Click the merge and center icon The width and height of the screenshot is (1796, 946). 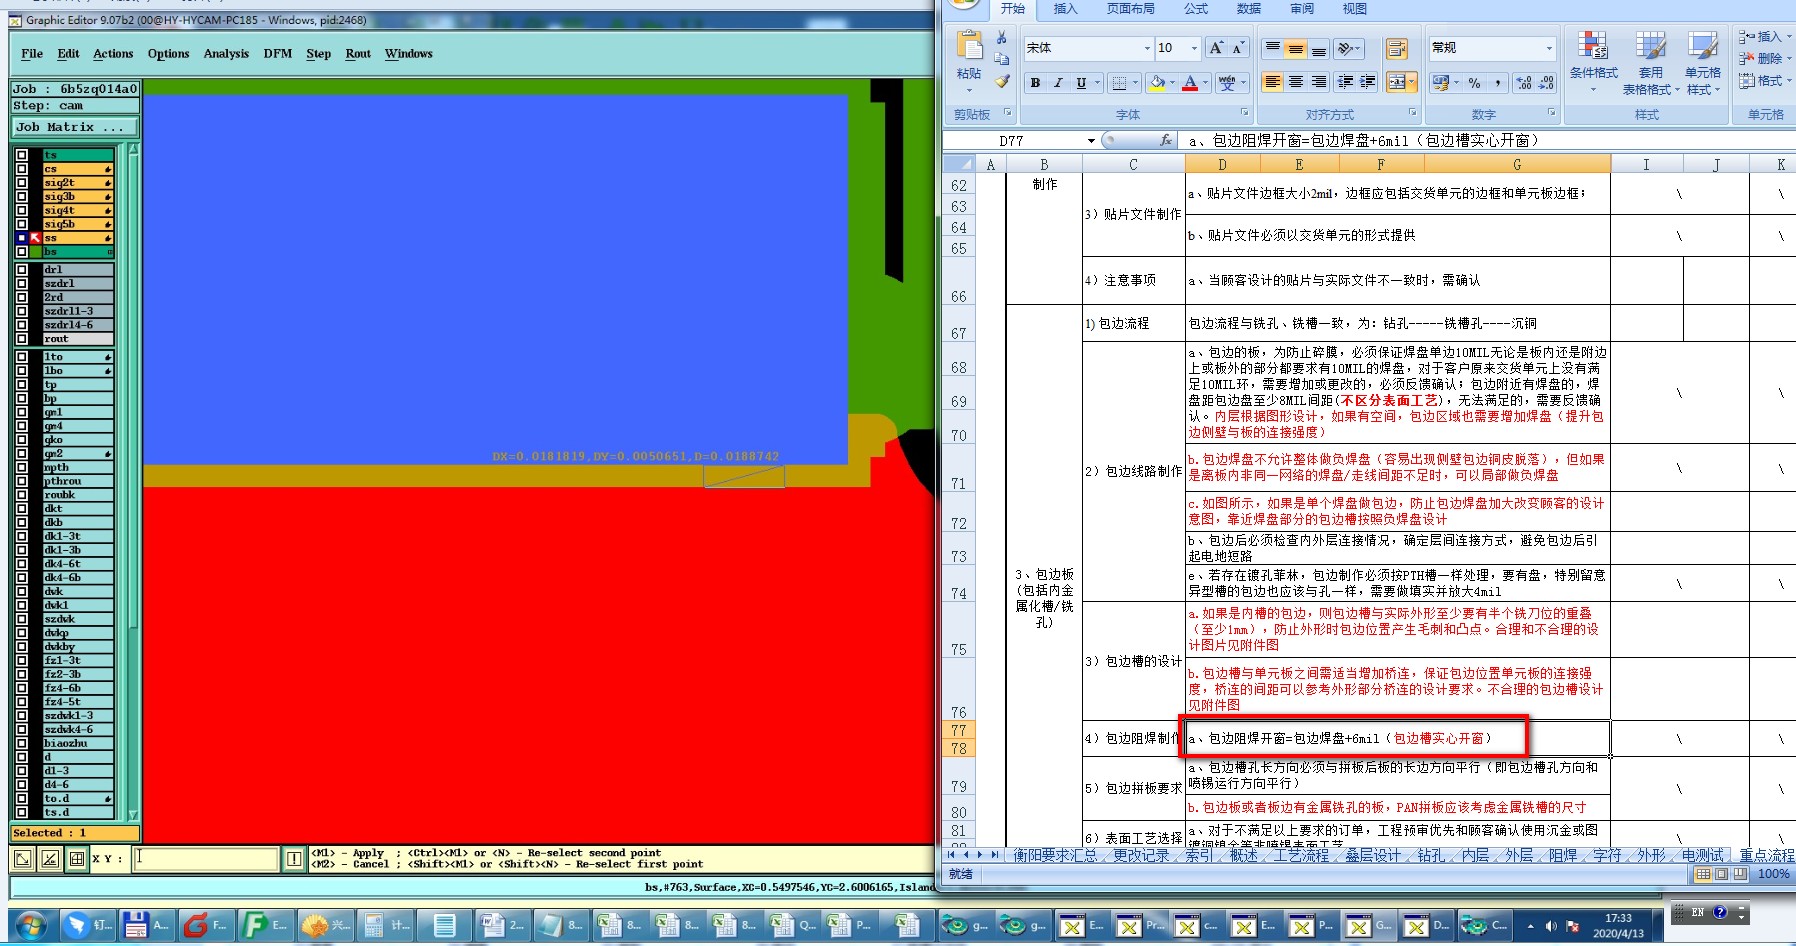(x=1396, y=82)
